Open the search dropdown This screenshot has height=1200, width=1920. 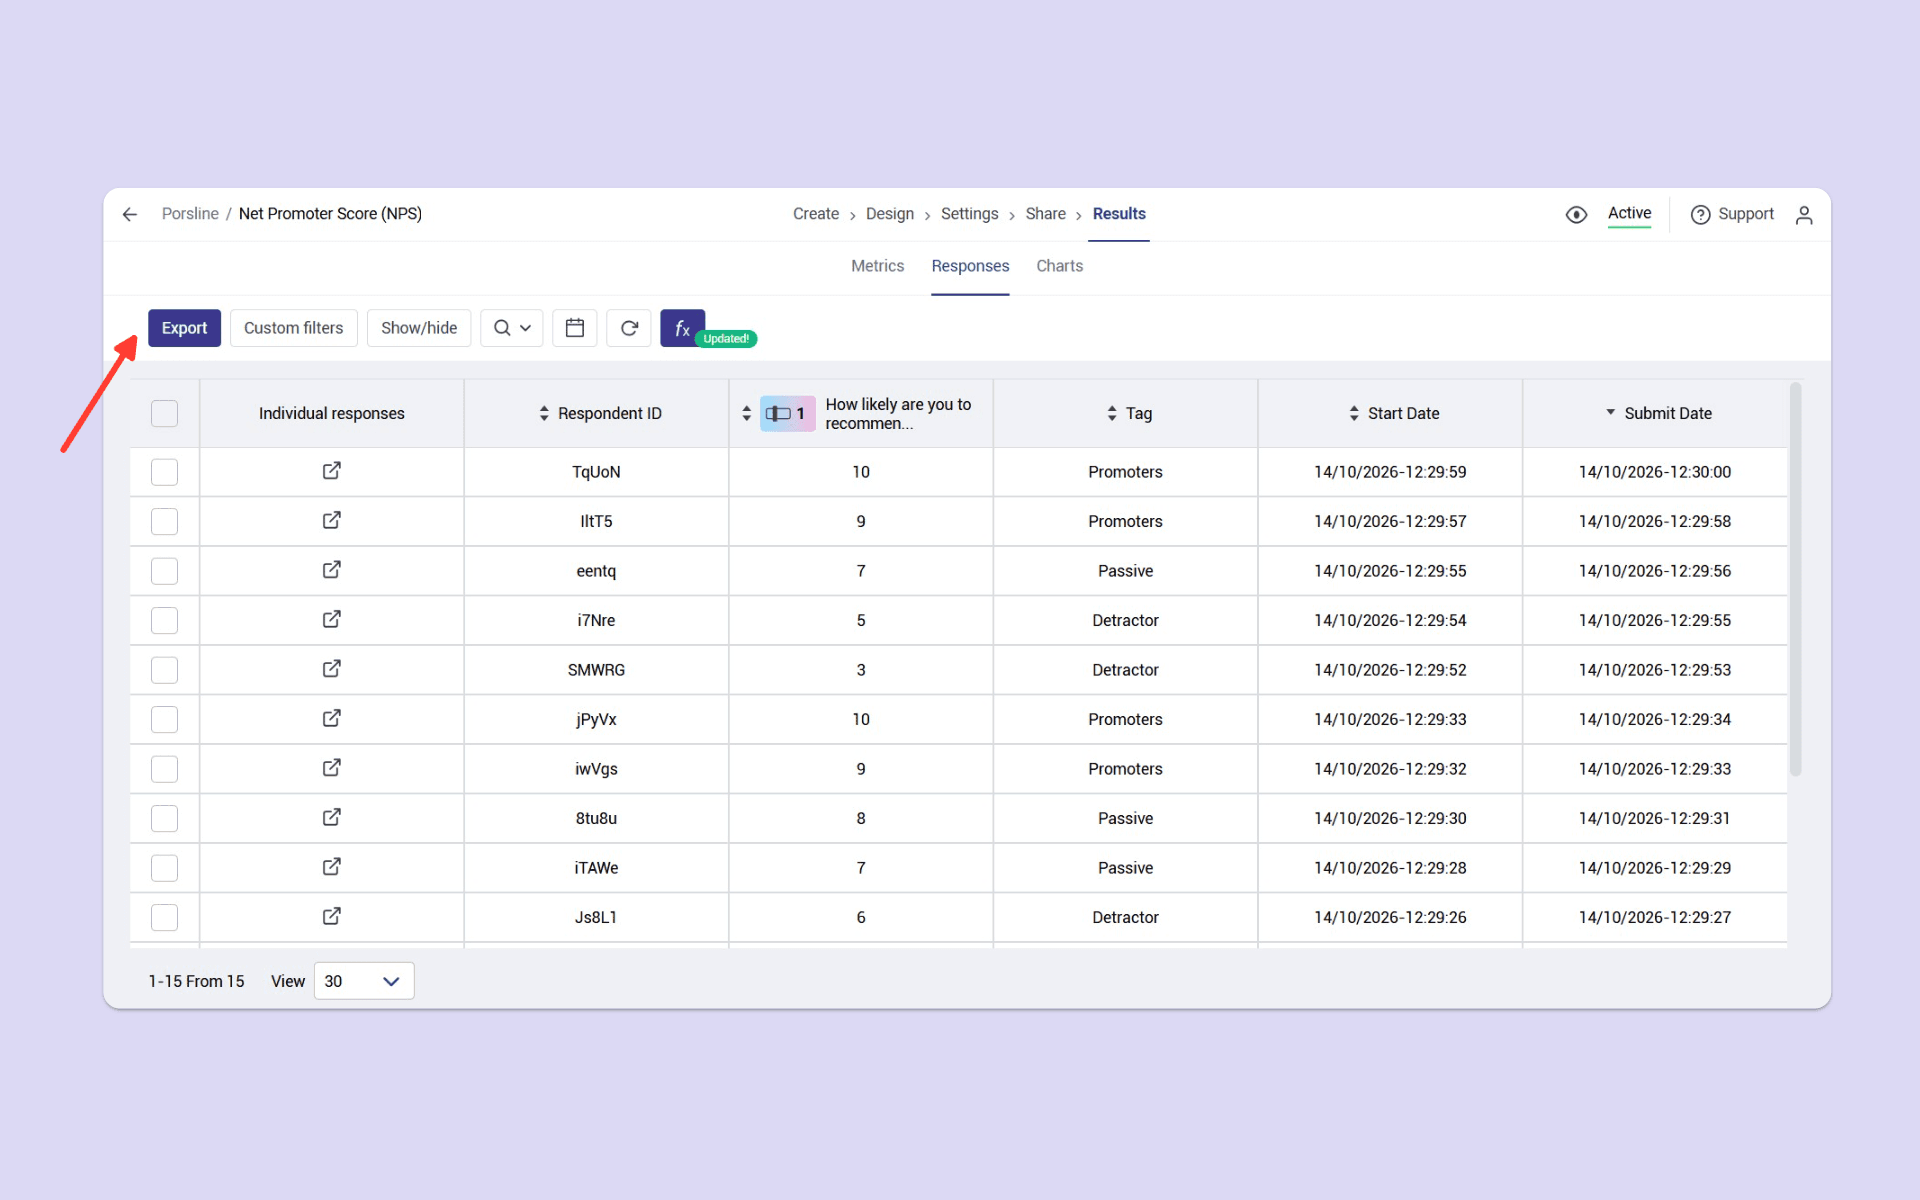(512, 328)
